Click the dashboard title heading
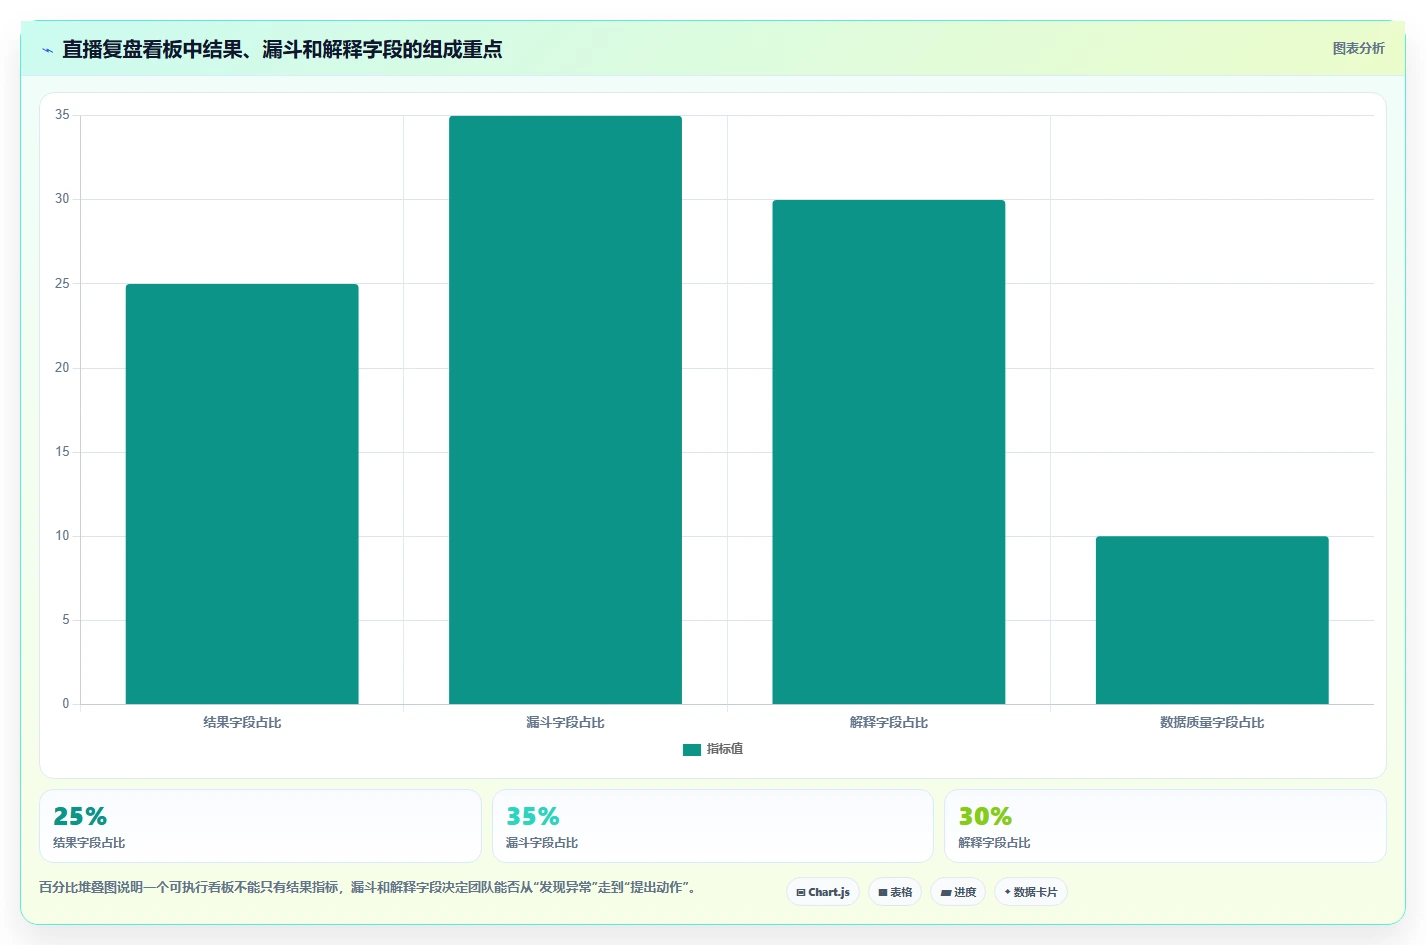 click(x=282, y=49)
